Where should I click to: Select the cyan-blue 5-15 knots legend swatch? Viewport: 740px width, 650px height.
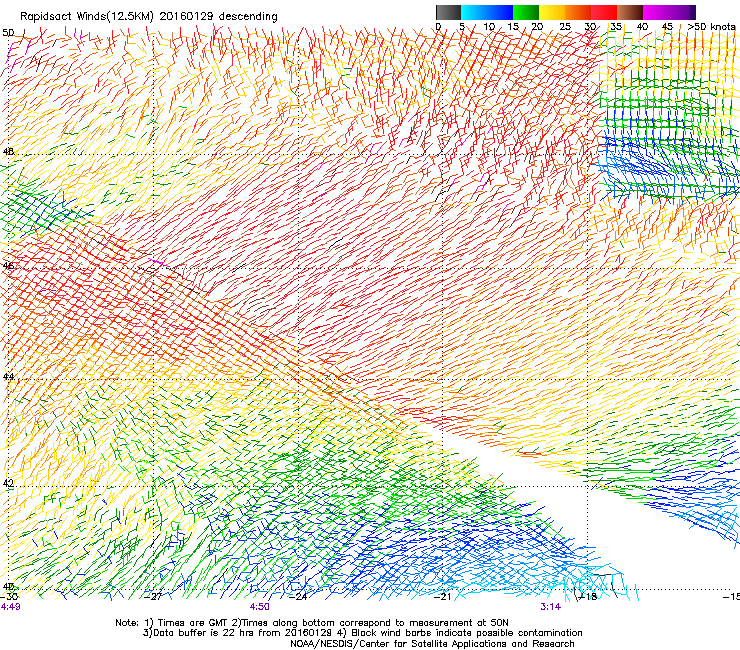[x=487, y=12]
